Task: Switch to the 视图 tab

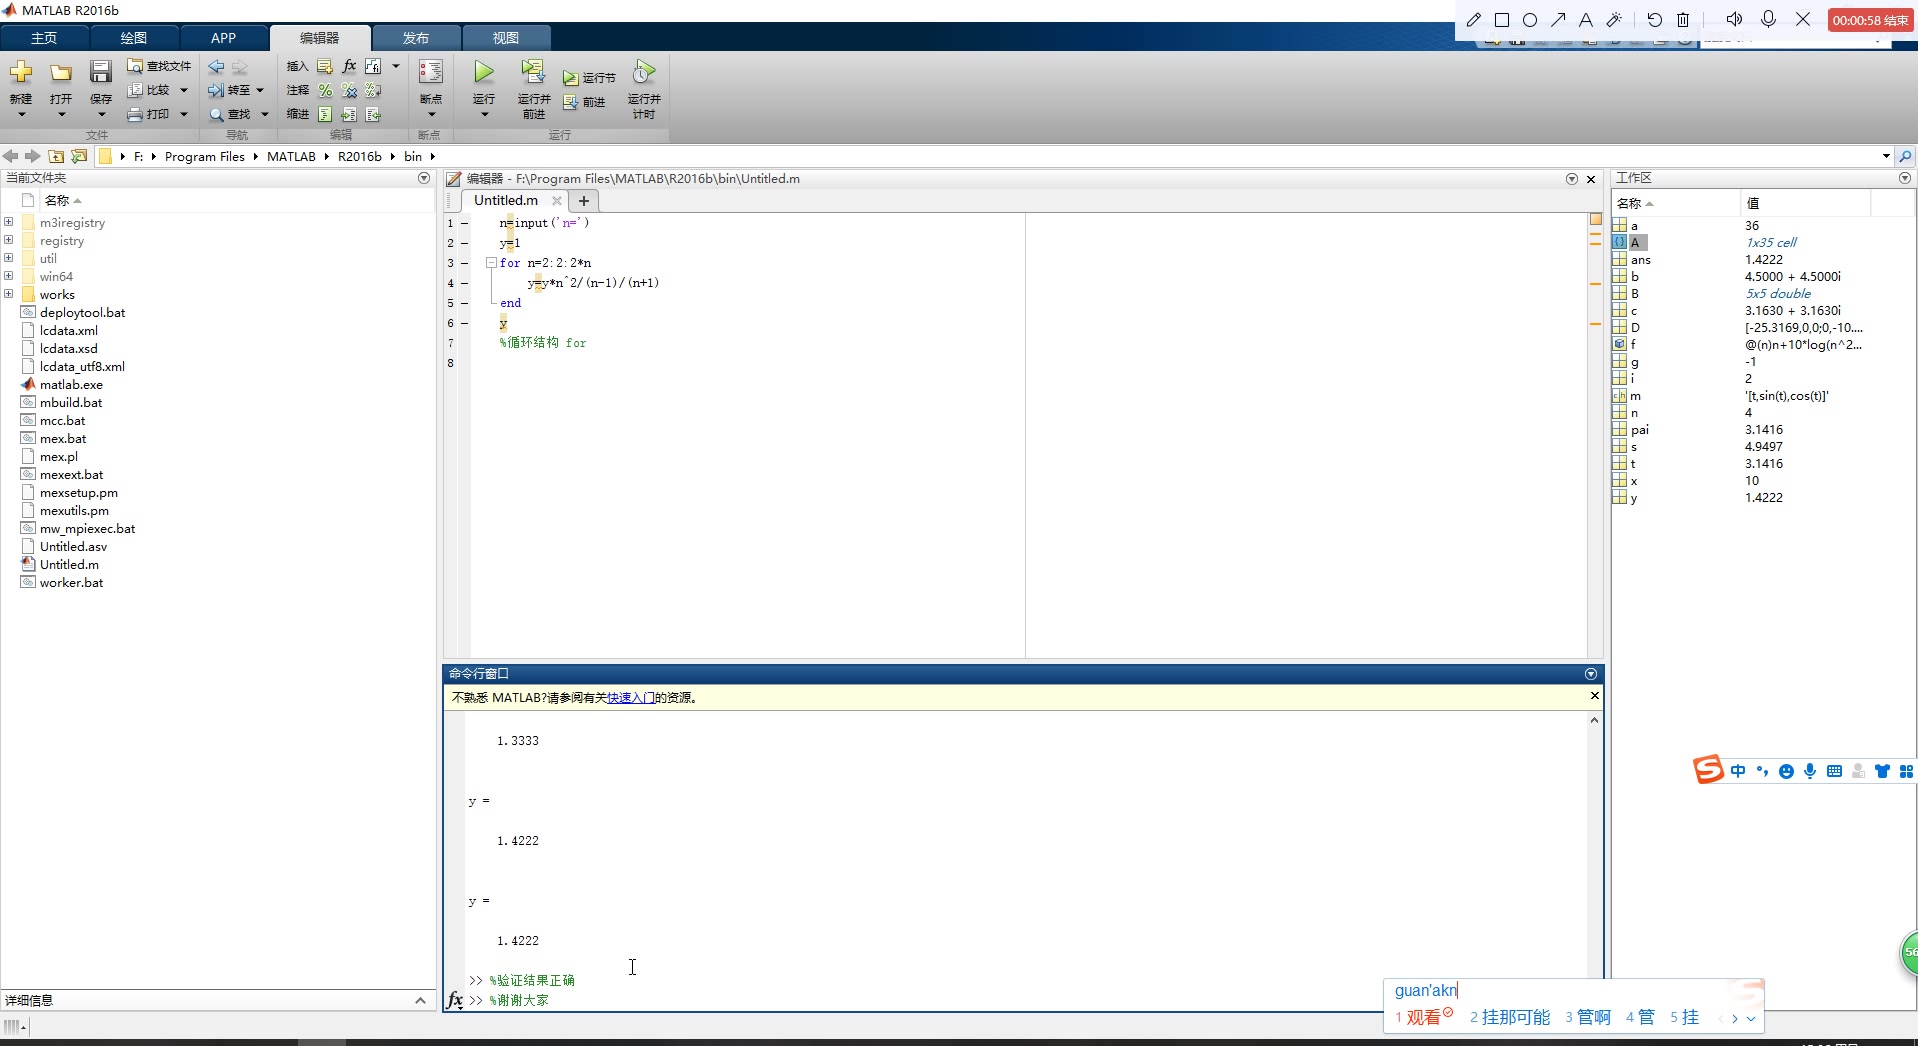Action: pyautogui.click(x=505, y=38)
